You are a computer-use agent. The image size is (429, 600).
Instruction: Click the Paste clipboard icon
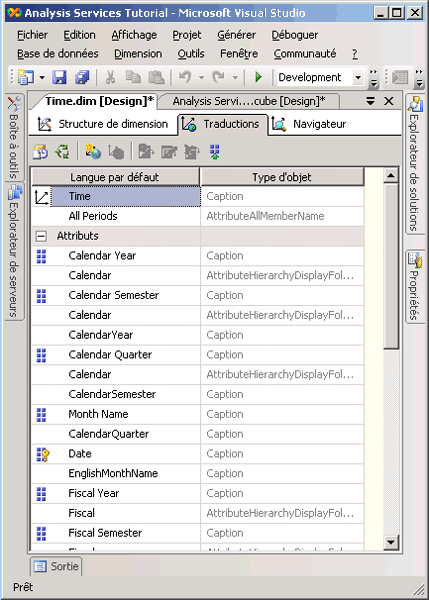156,77
